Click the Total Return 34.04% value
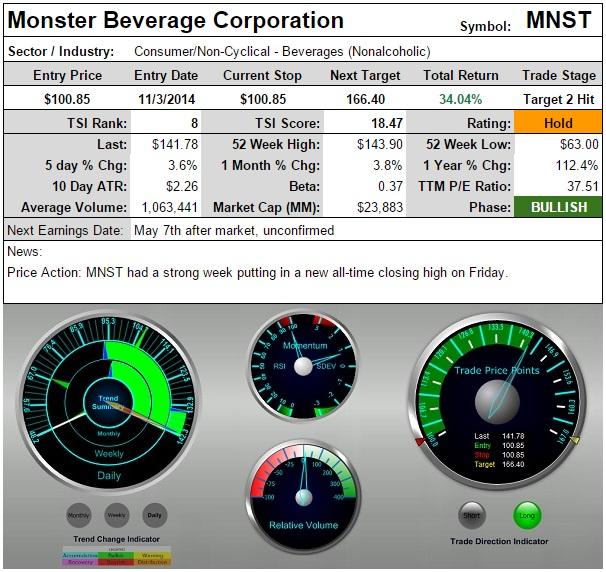Image resolution: width=606 pixels, height=572 pixels. coord(452,99)
